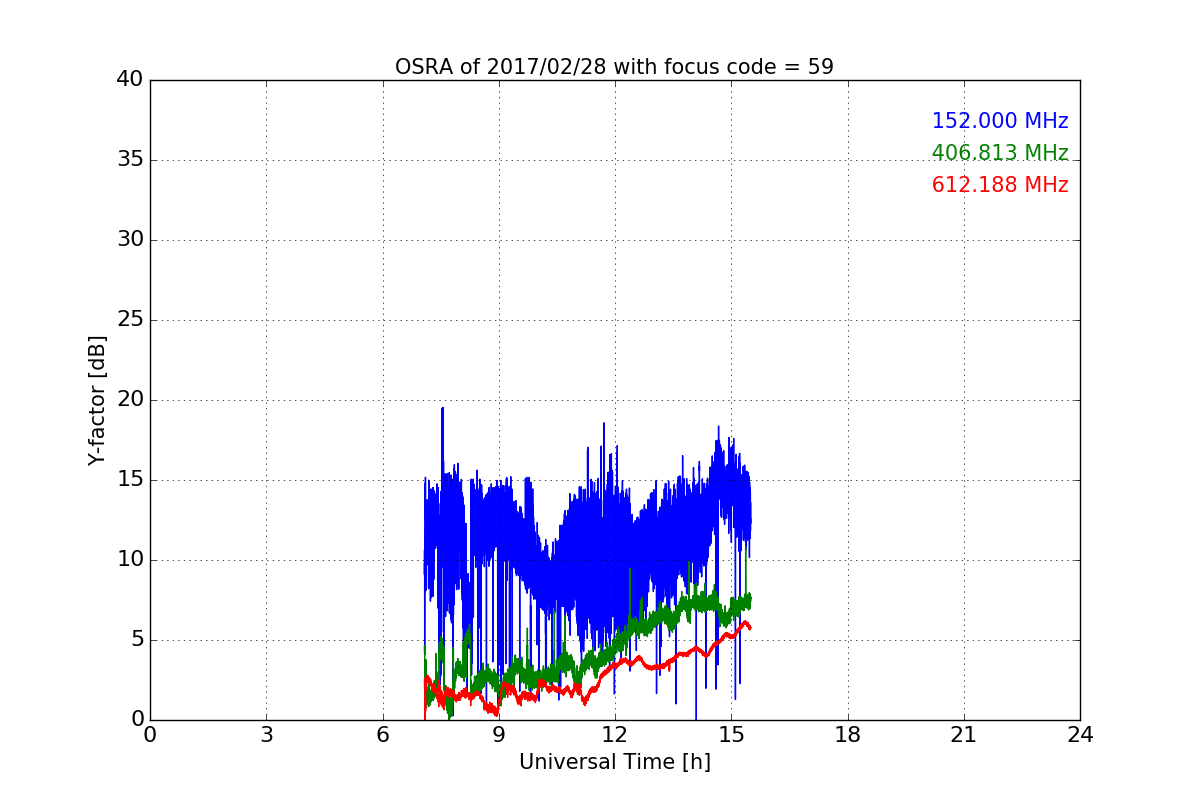
Task: Click the x-axis tick label '21'
Action: point(964,735)
